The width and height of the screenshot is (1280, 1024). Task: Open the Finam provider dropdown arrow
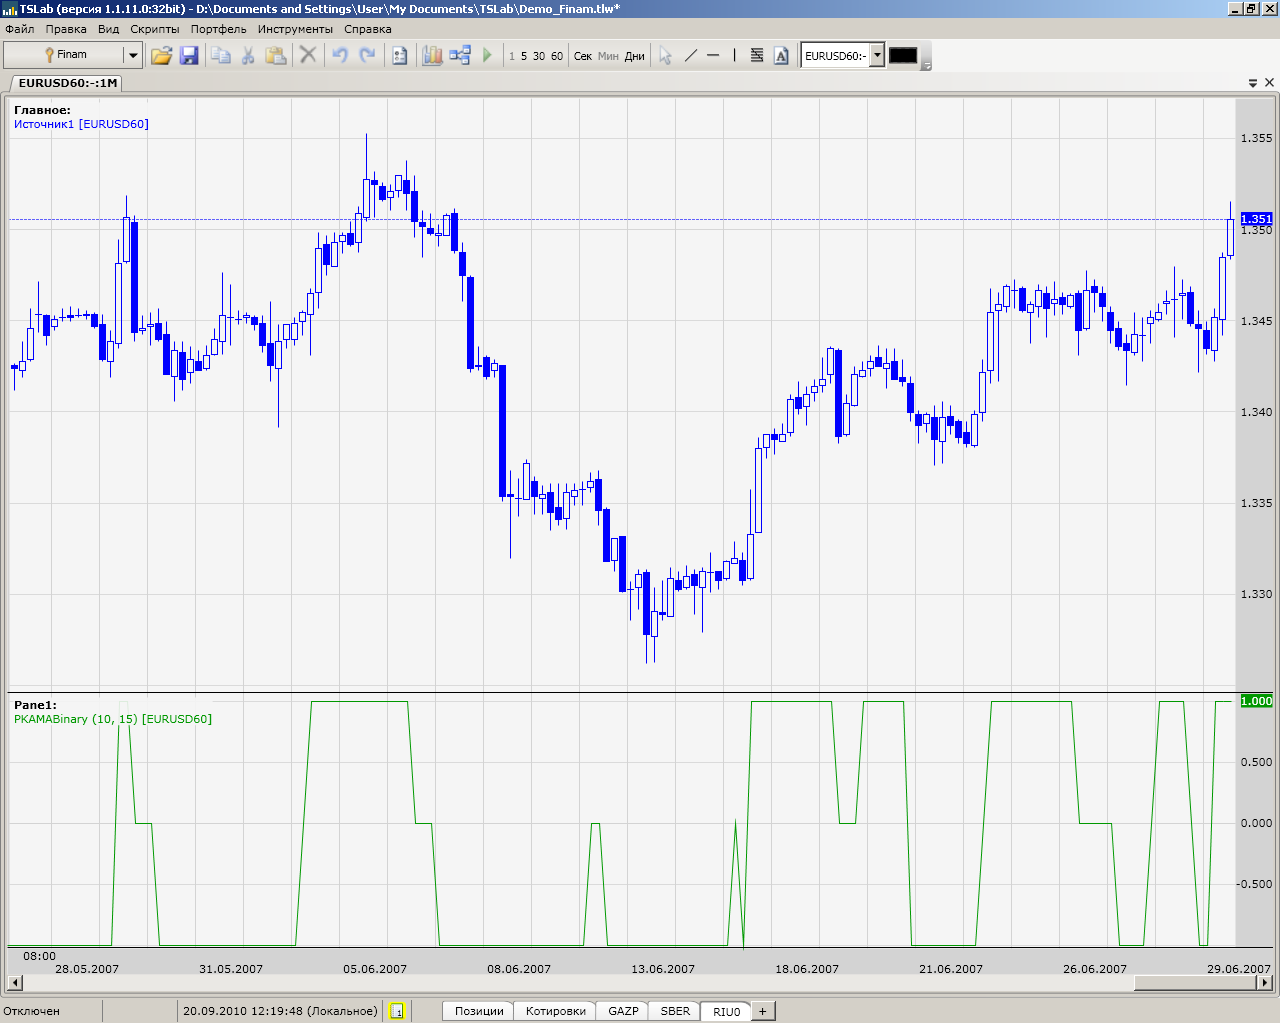(x=132, y=55)
